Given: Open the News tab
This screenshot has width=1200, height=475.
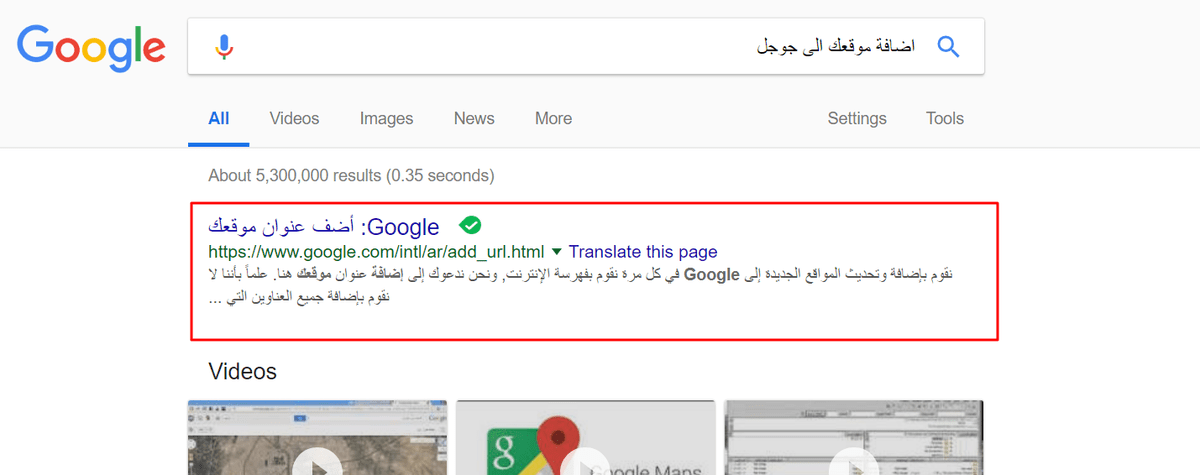Looking at the screenshot, I should coord(474,118).
